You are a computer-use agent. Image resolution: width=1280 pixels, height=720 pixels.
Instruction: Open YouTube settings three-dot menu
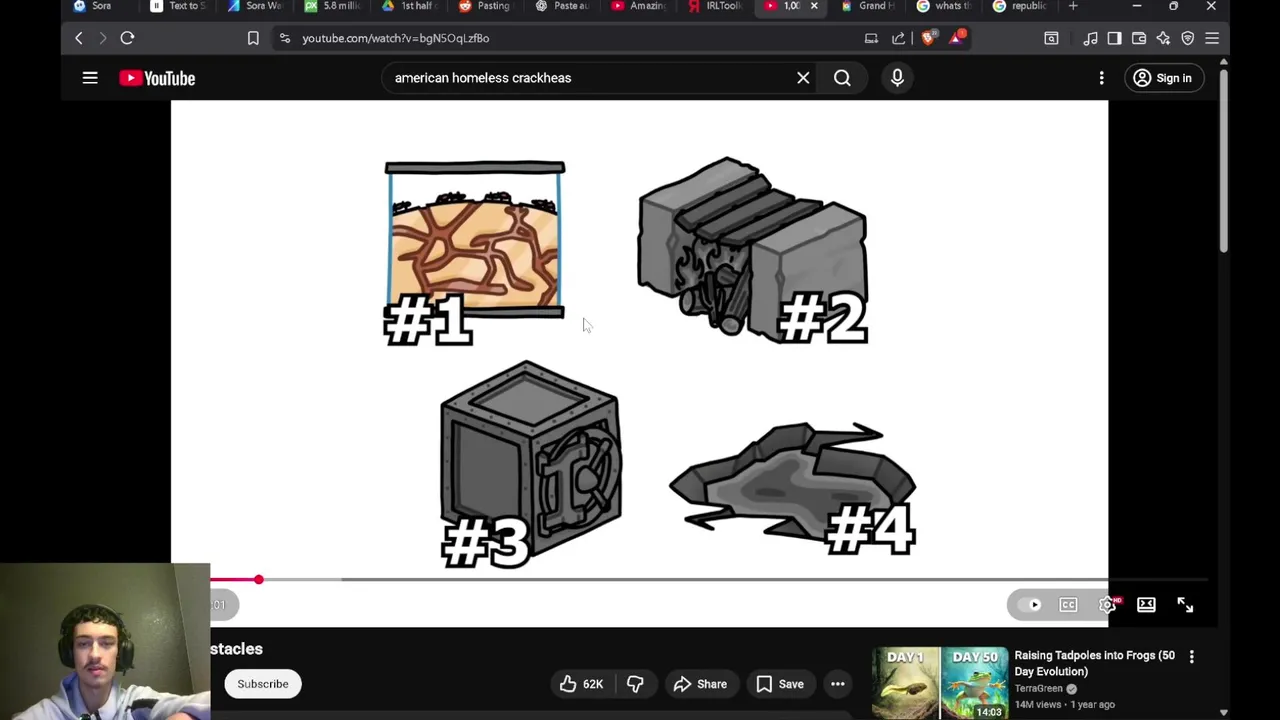point(1101,78)
